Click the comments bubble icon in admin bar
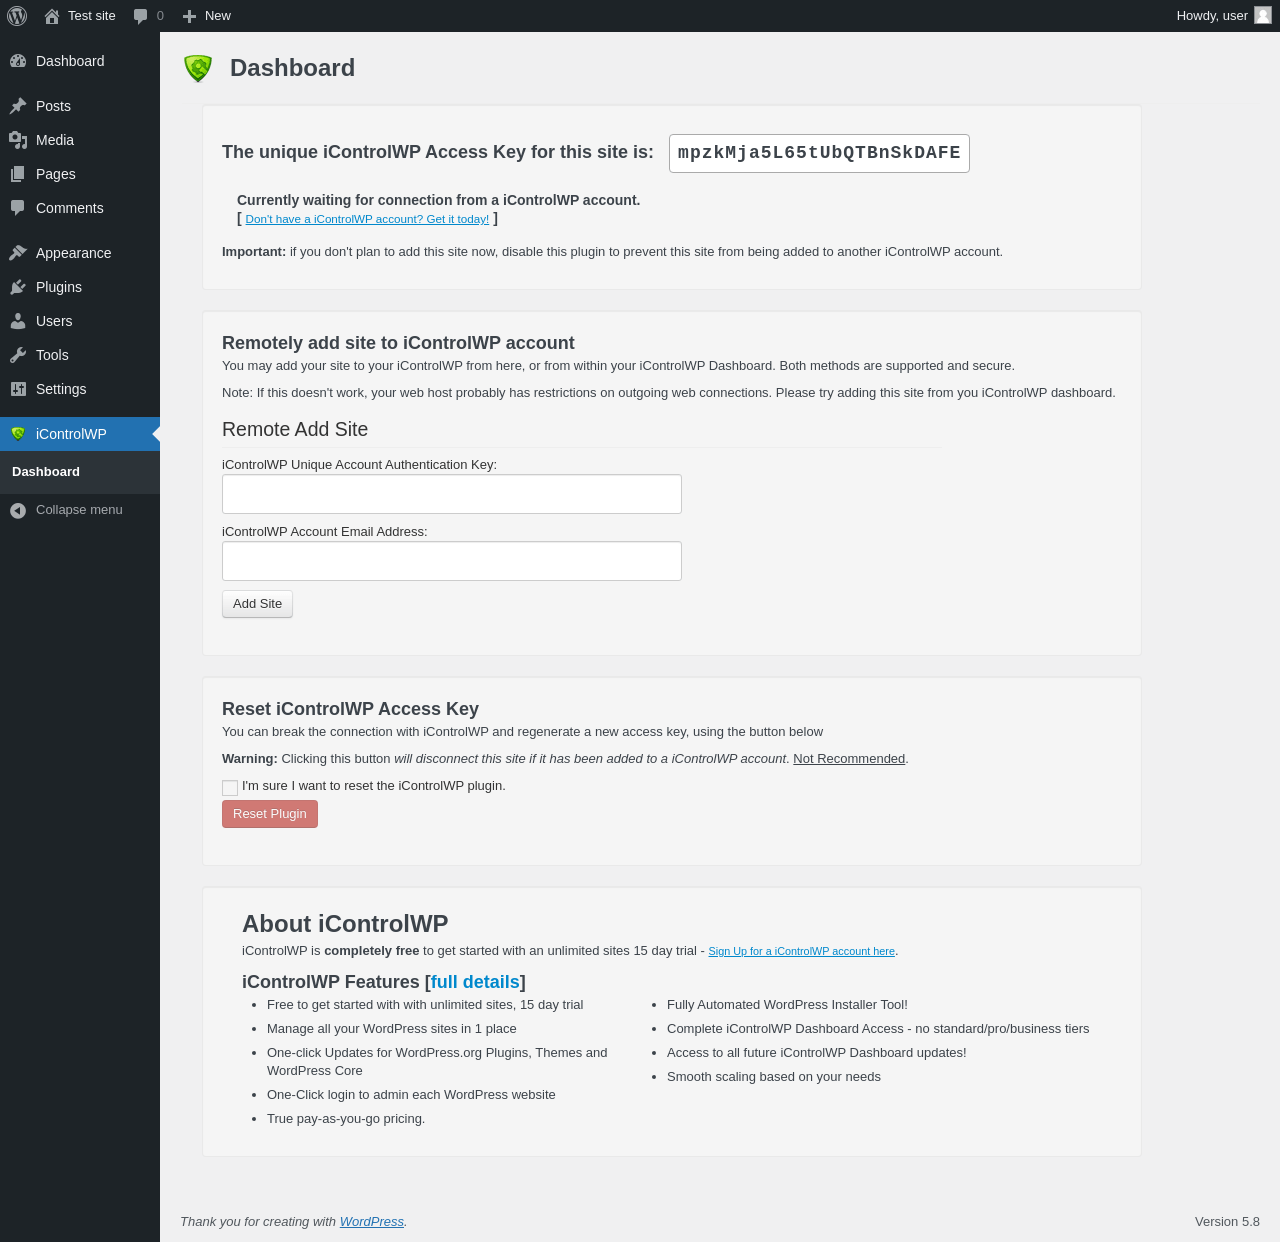 click(140, 16)
